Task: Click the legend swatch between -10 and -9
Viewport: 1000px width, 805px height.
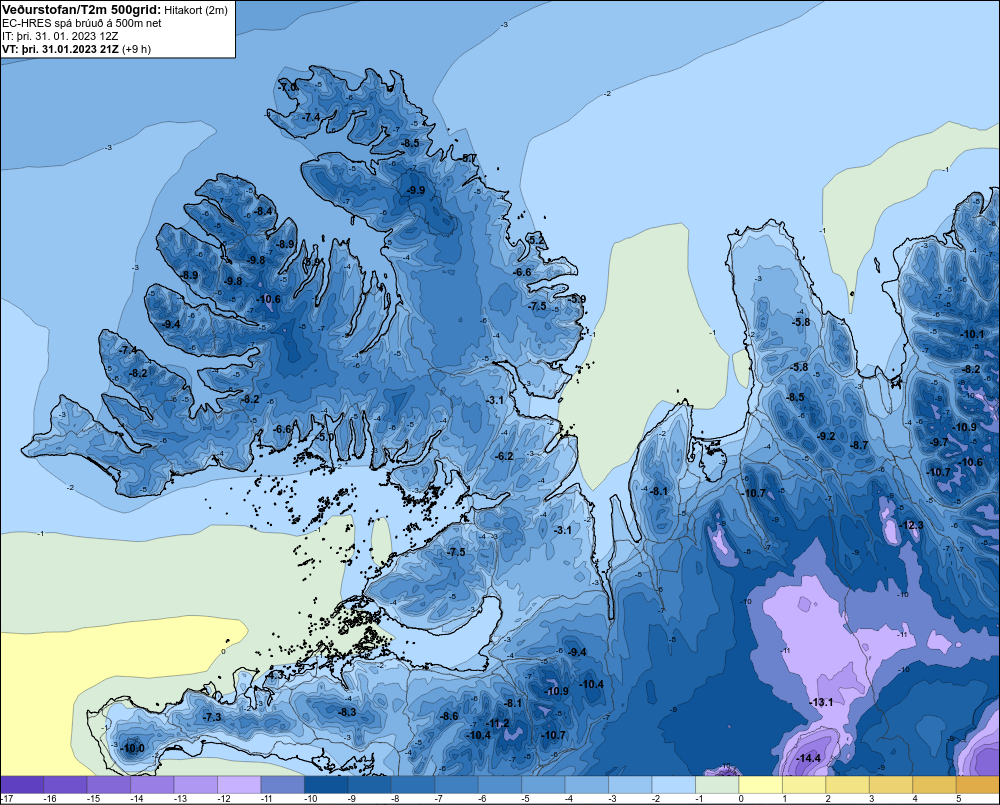Action: pyautogui.click(x=327, y=785)
